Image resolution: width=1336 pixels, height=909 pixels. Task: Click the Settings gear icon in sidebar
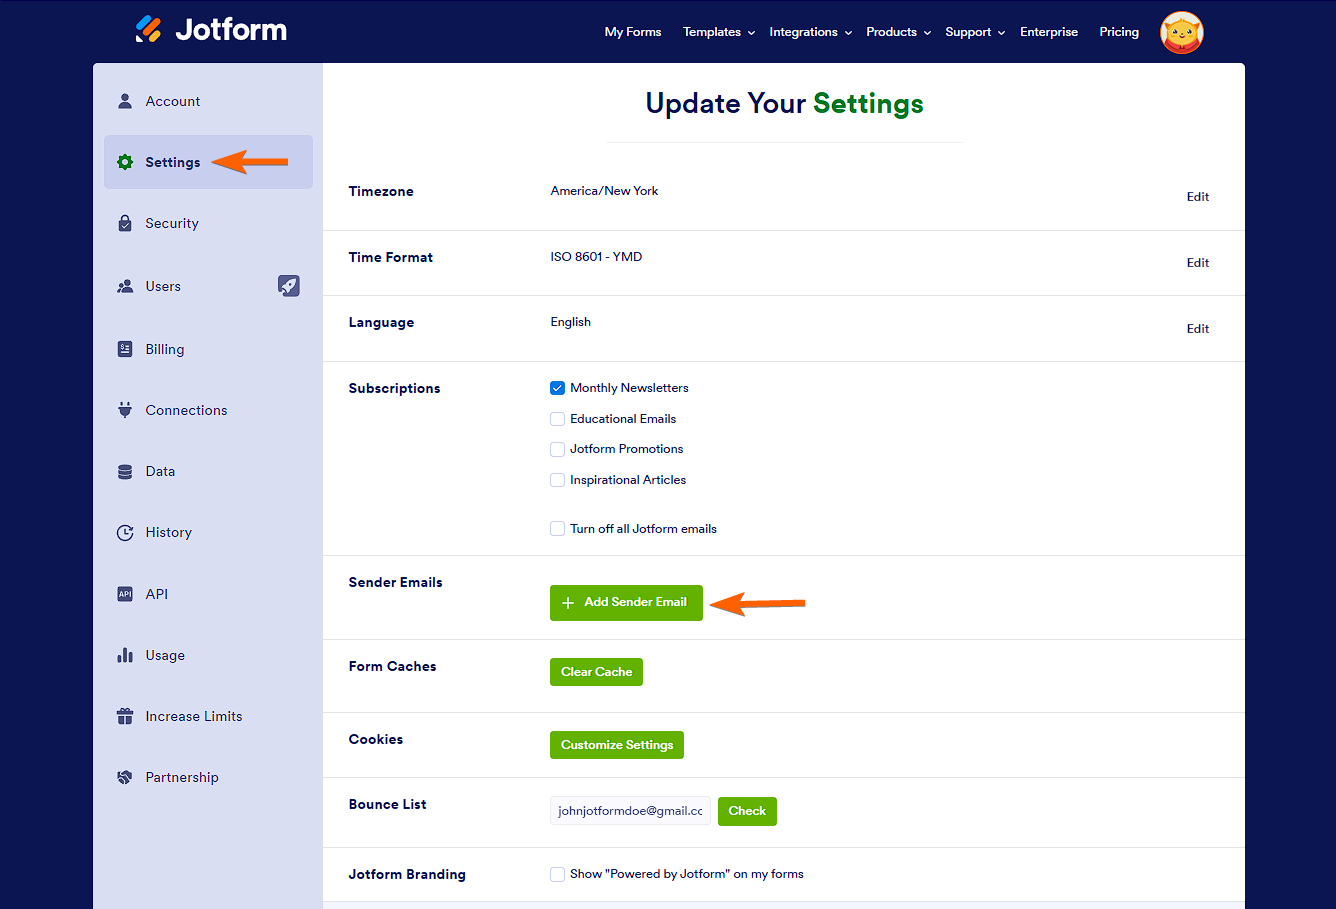coord(125,162)
